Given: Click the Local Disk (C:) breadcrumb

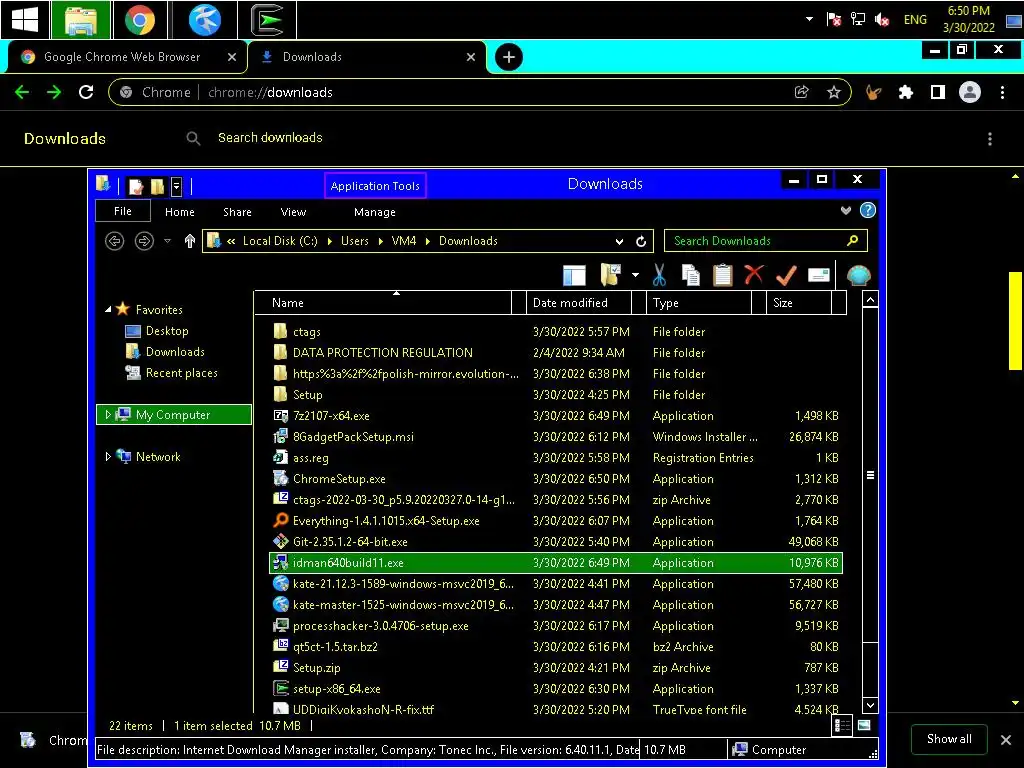Looking at the screenshot, I should tap(280, 241).
